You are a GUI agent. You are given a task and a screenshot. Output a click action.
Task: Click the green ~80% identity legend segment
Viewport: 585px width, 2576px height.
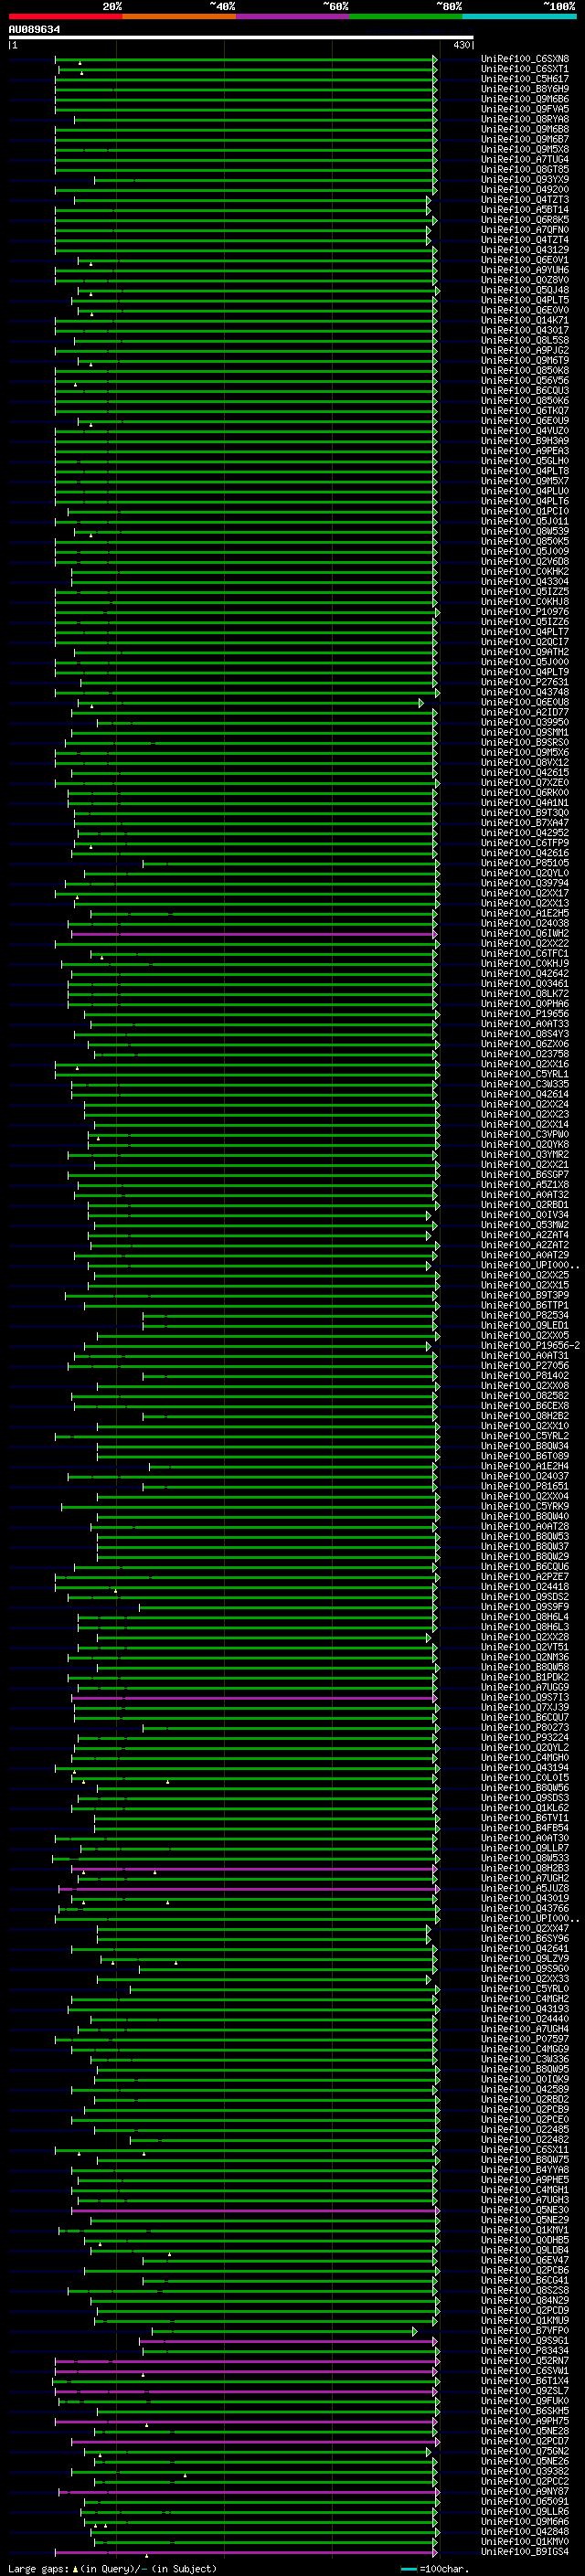click(406, 16)
